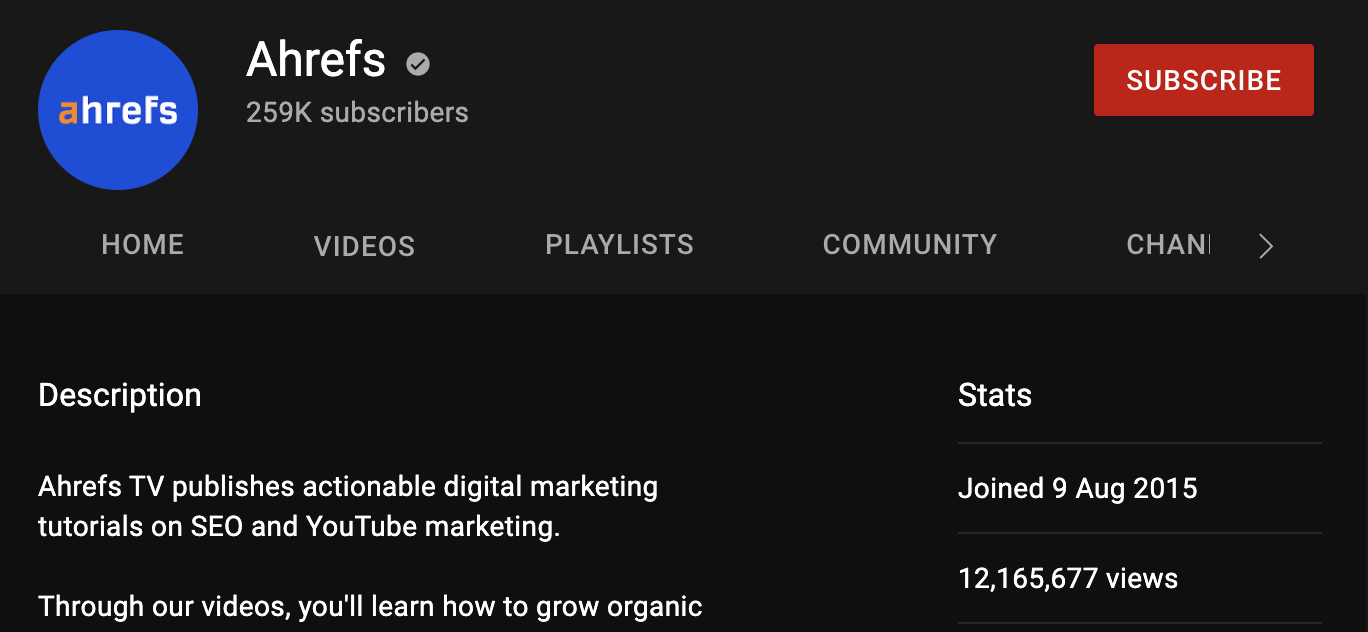The height and width of the screenshot is (632, 1368).
Task: Click the "Ahrefs TV publishes" description line
Action: click(348, 488)
